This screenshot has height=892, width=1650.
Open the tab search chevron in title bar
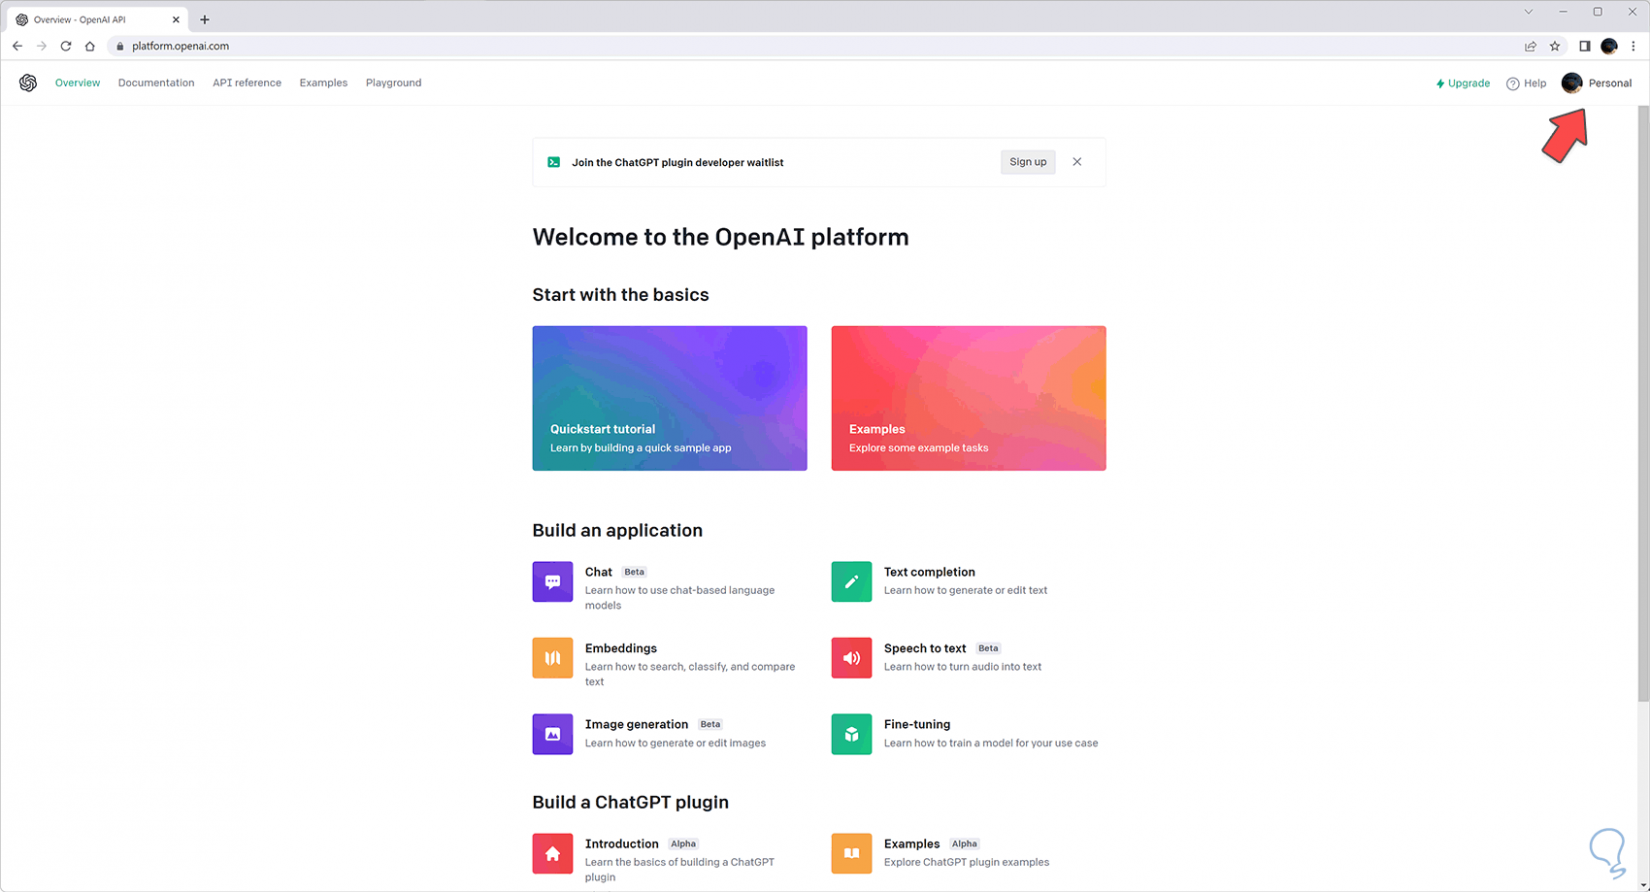point(1528,12)
